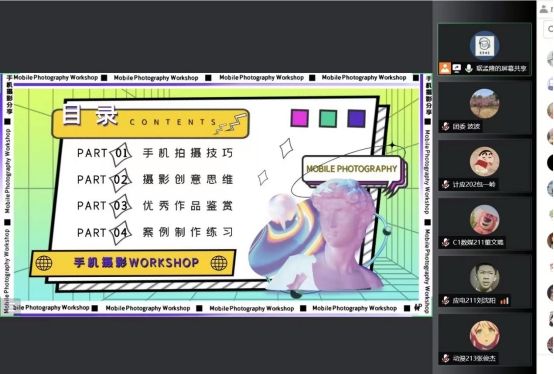Click the 手机摄影 WORKSHOP yellow banner
The height and width of the screenshot is (374, 554).
tap(133, 263)
